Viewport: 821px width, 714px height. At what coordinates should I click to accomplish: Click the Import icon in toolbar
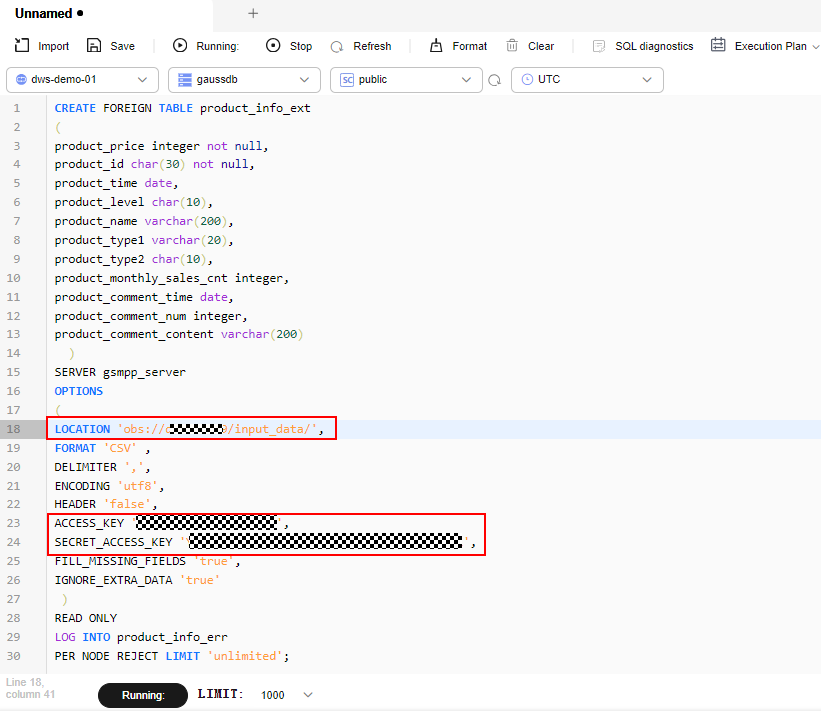pyautogui.click(x=22, y=46)
